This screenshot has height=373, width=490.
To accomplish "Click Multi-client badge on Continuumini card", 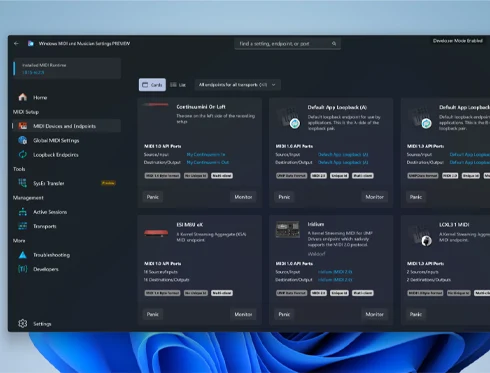I will [x=222, y=175].
